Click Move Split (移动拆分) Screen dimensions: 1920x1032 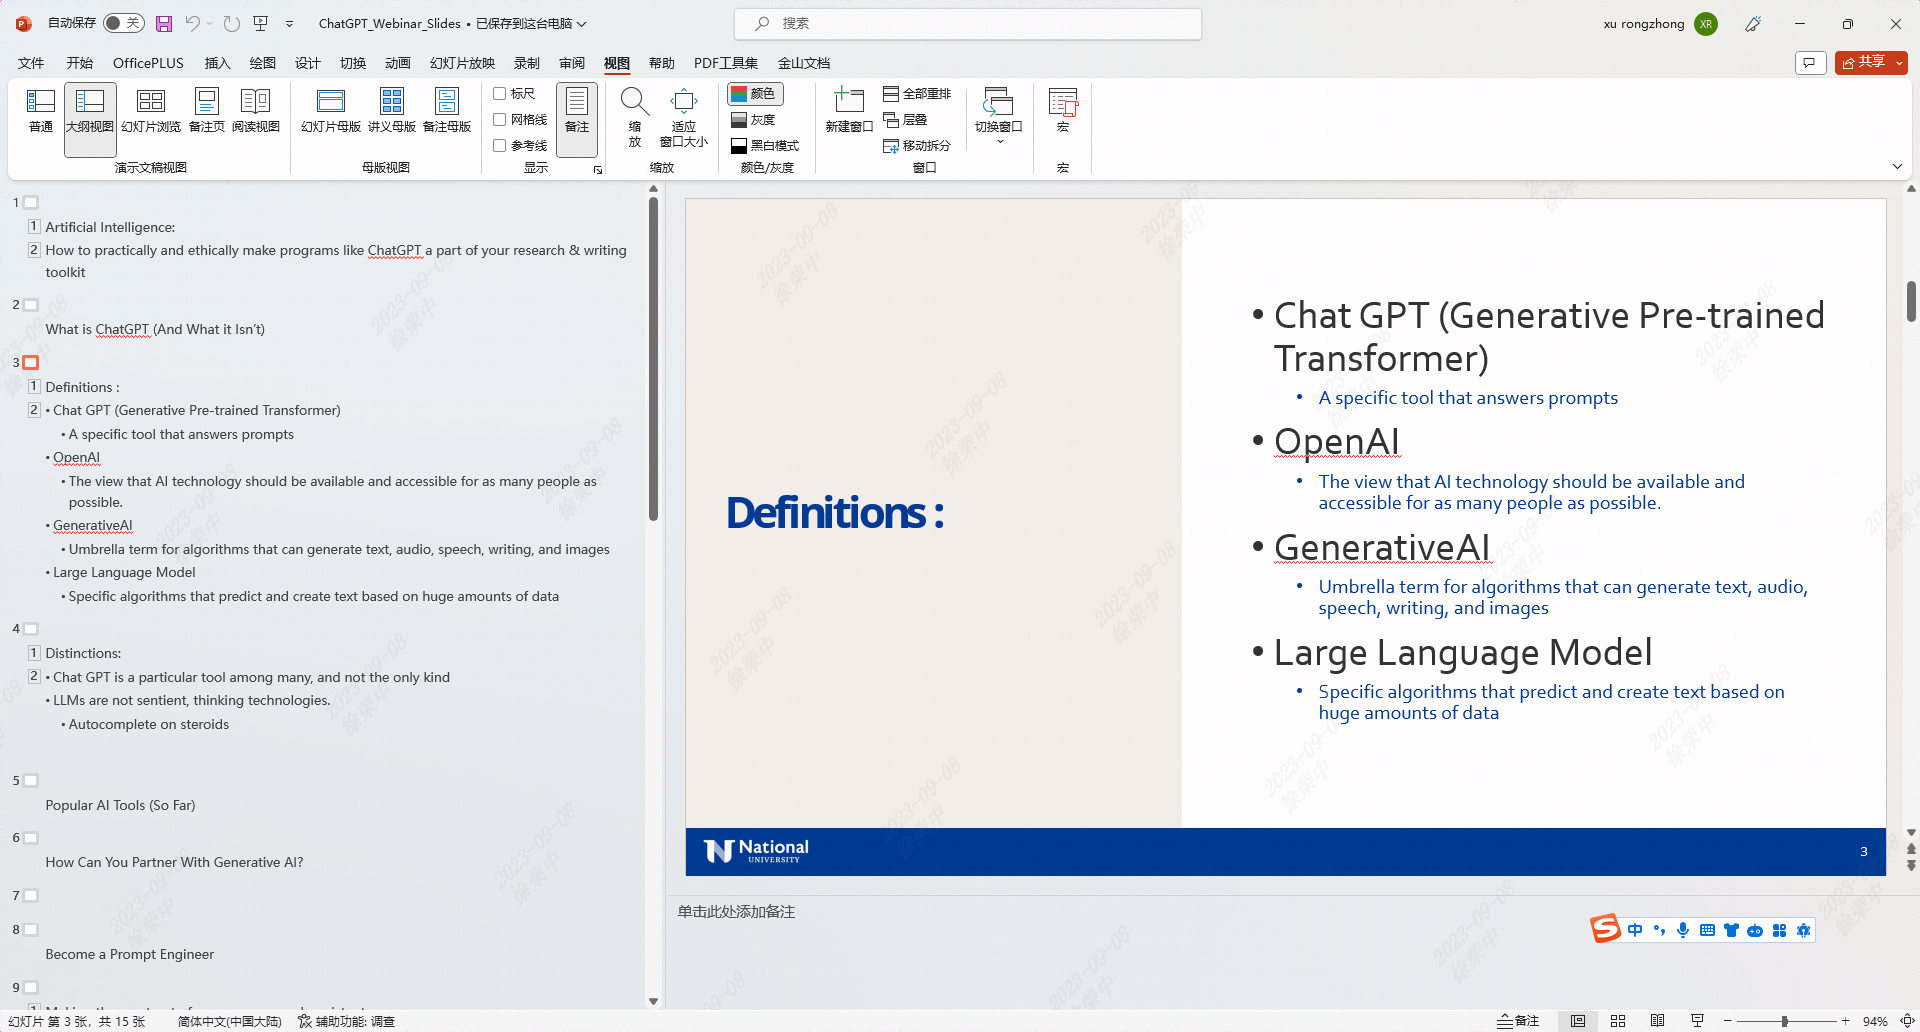917,146
